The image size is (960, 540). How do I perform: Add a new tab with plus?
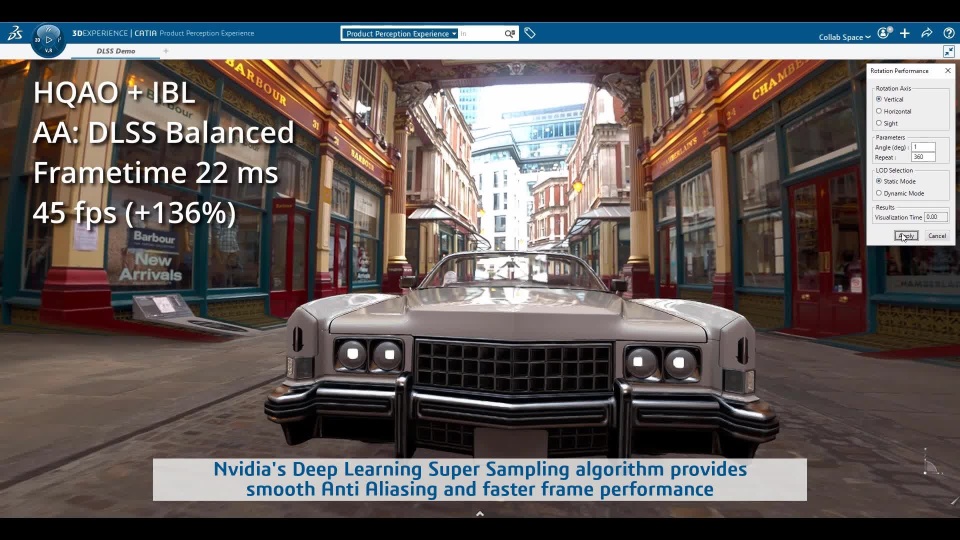point(165,51)
